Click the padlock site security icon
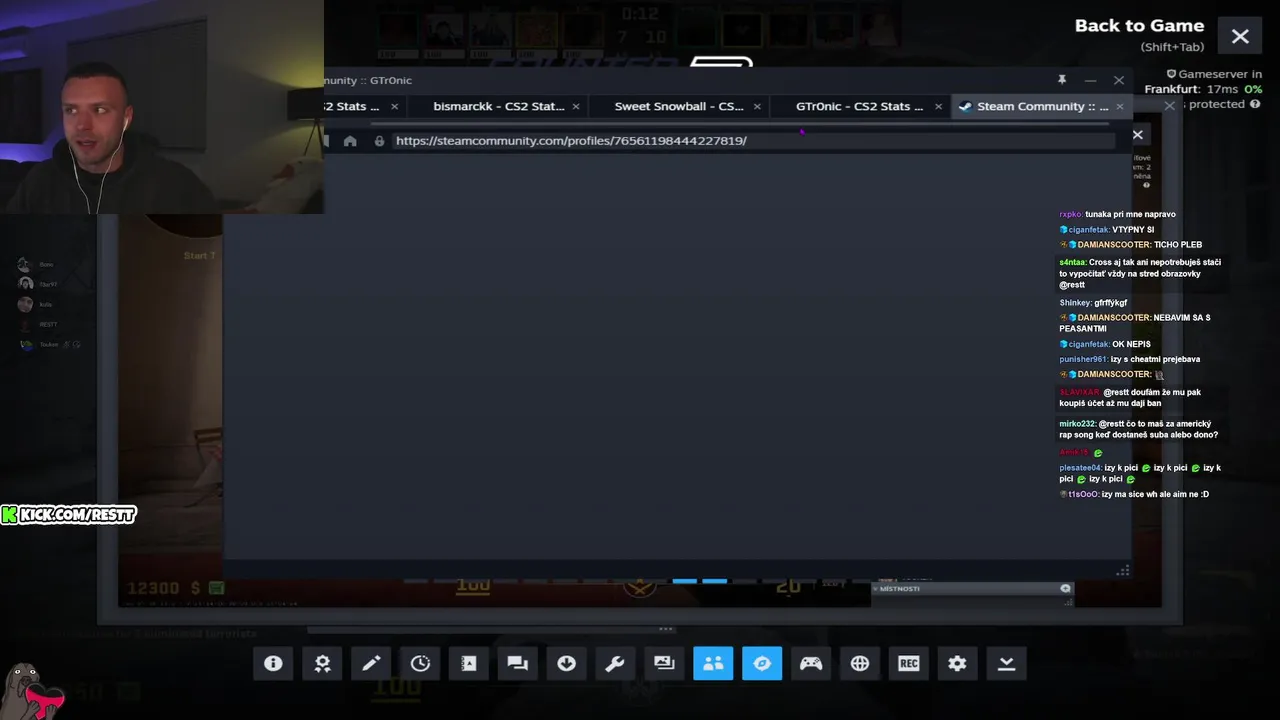This screenshot has height=720, width=1280. point(379,141)
